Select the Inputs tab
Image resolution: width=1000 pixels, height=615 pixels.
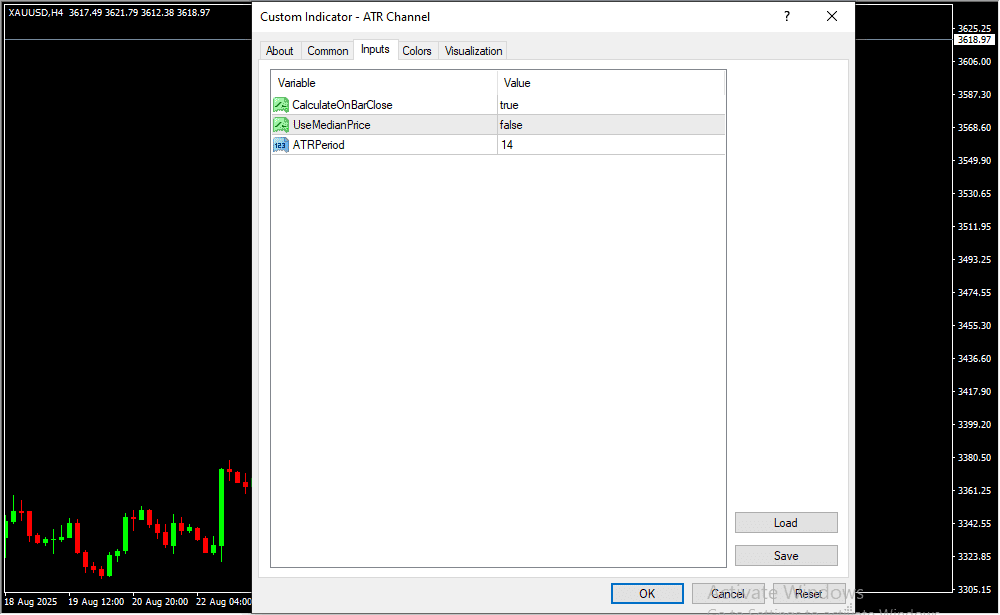tap(375, 50)
